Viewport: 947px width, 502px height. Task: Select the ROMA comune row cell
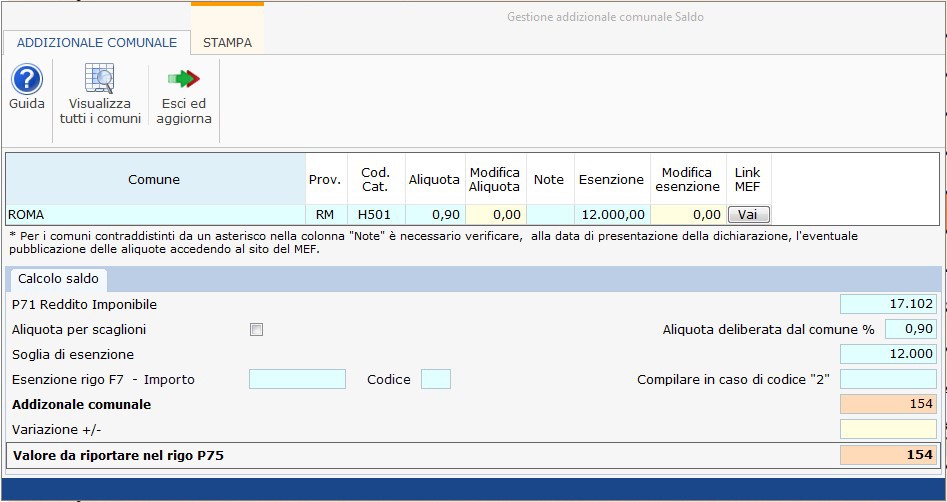click(x=155, y=214)
